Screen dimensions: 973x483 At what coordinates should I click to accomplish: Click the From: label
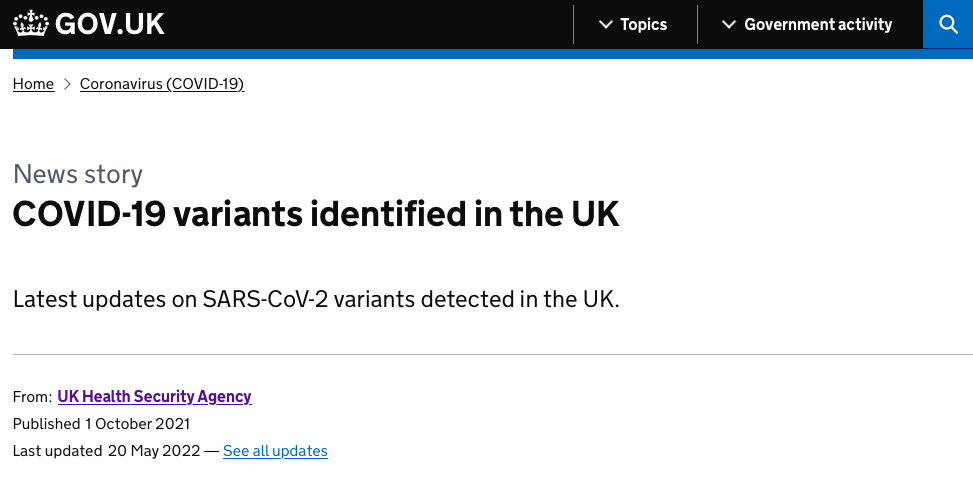point(32,397)
